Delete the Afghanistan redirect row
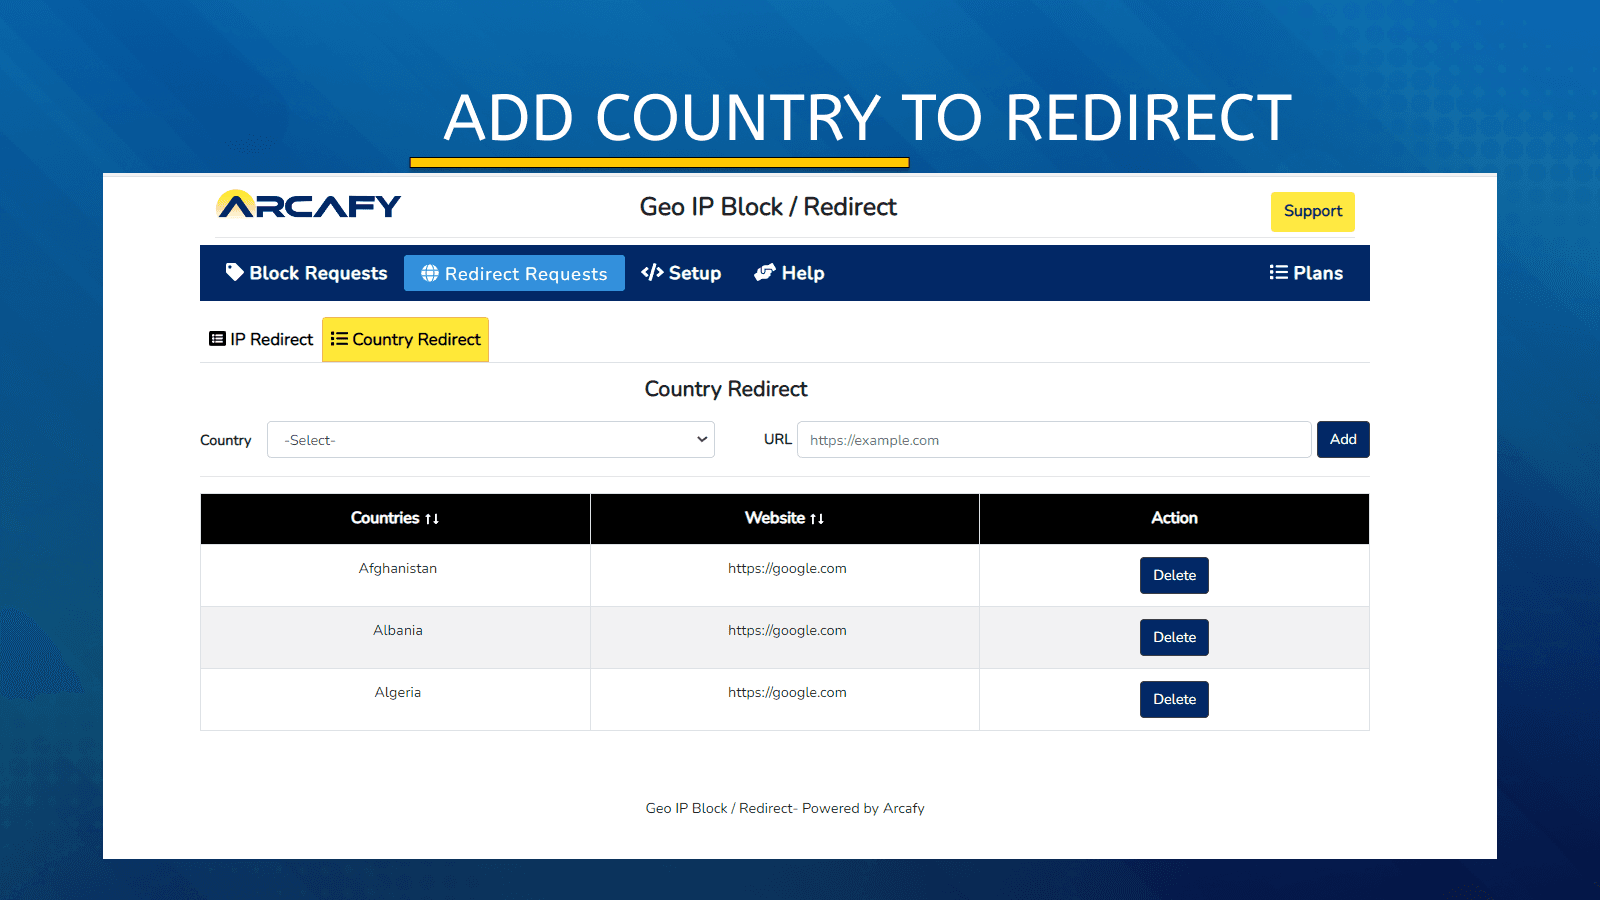 click(x=1174, y=575)
